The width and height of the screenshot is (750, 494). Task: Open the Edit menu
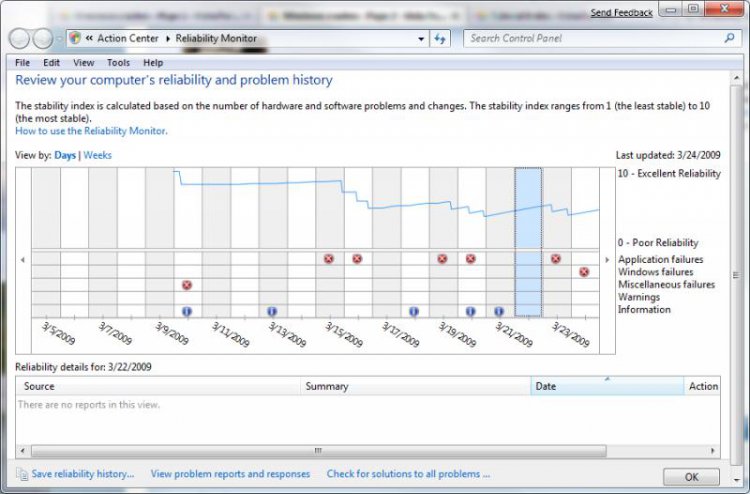click(51, 63)
